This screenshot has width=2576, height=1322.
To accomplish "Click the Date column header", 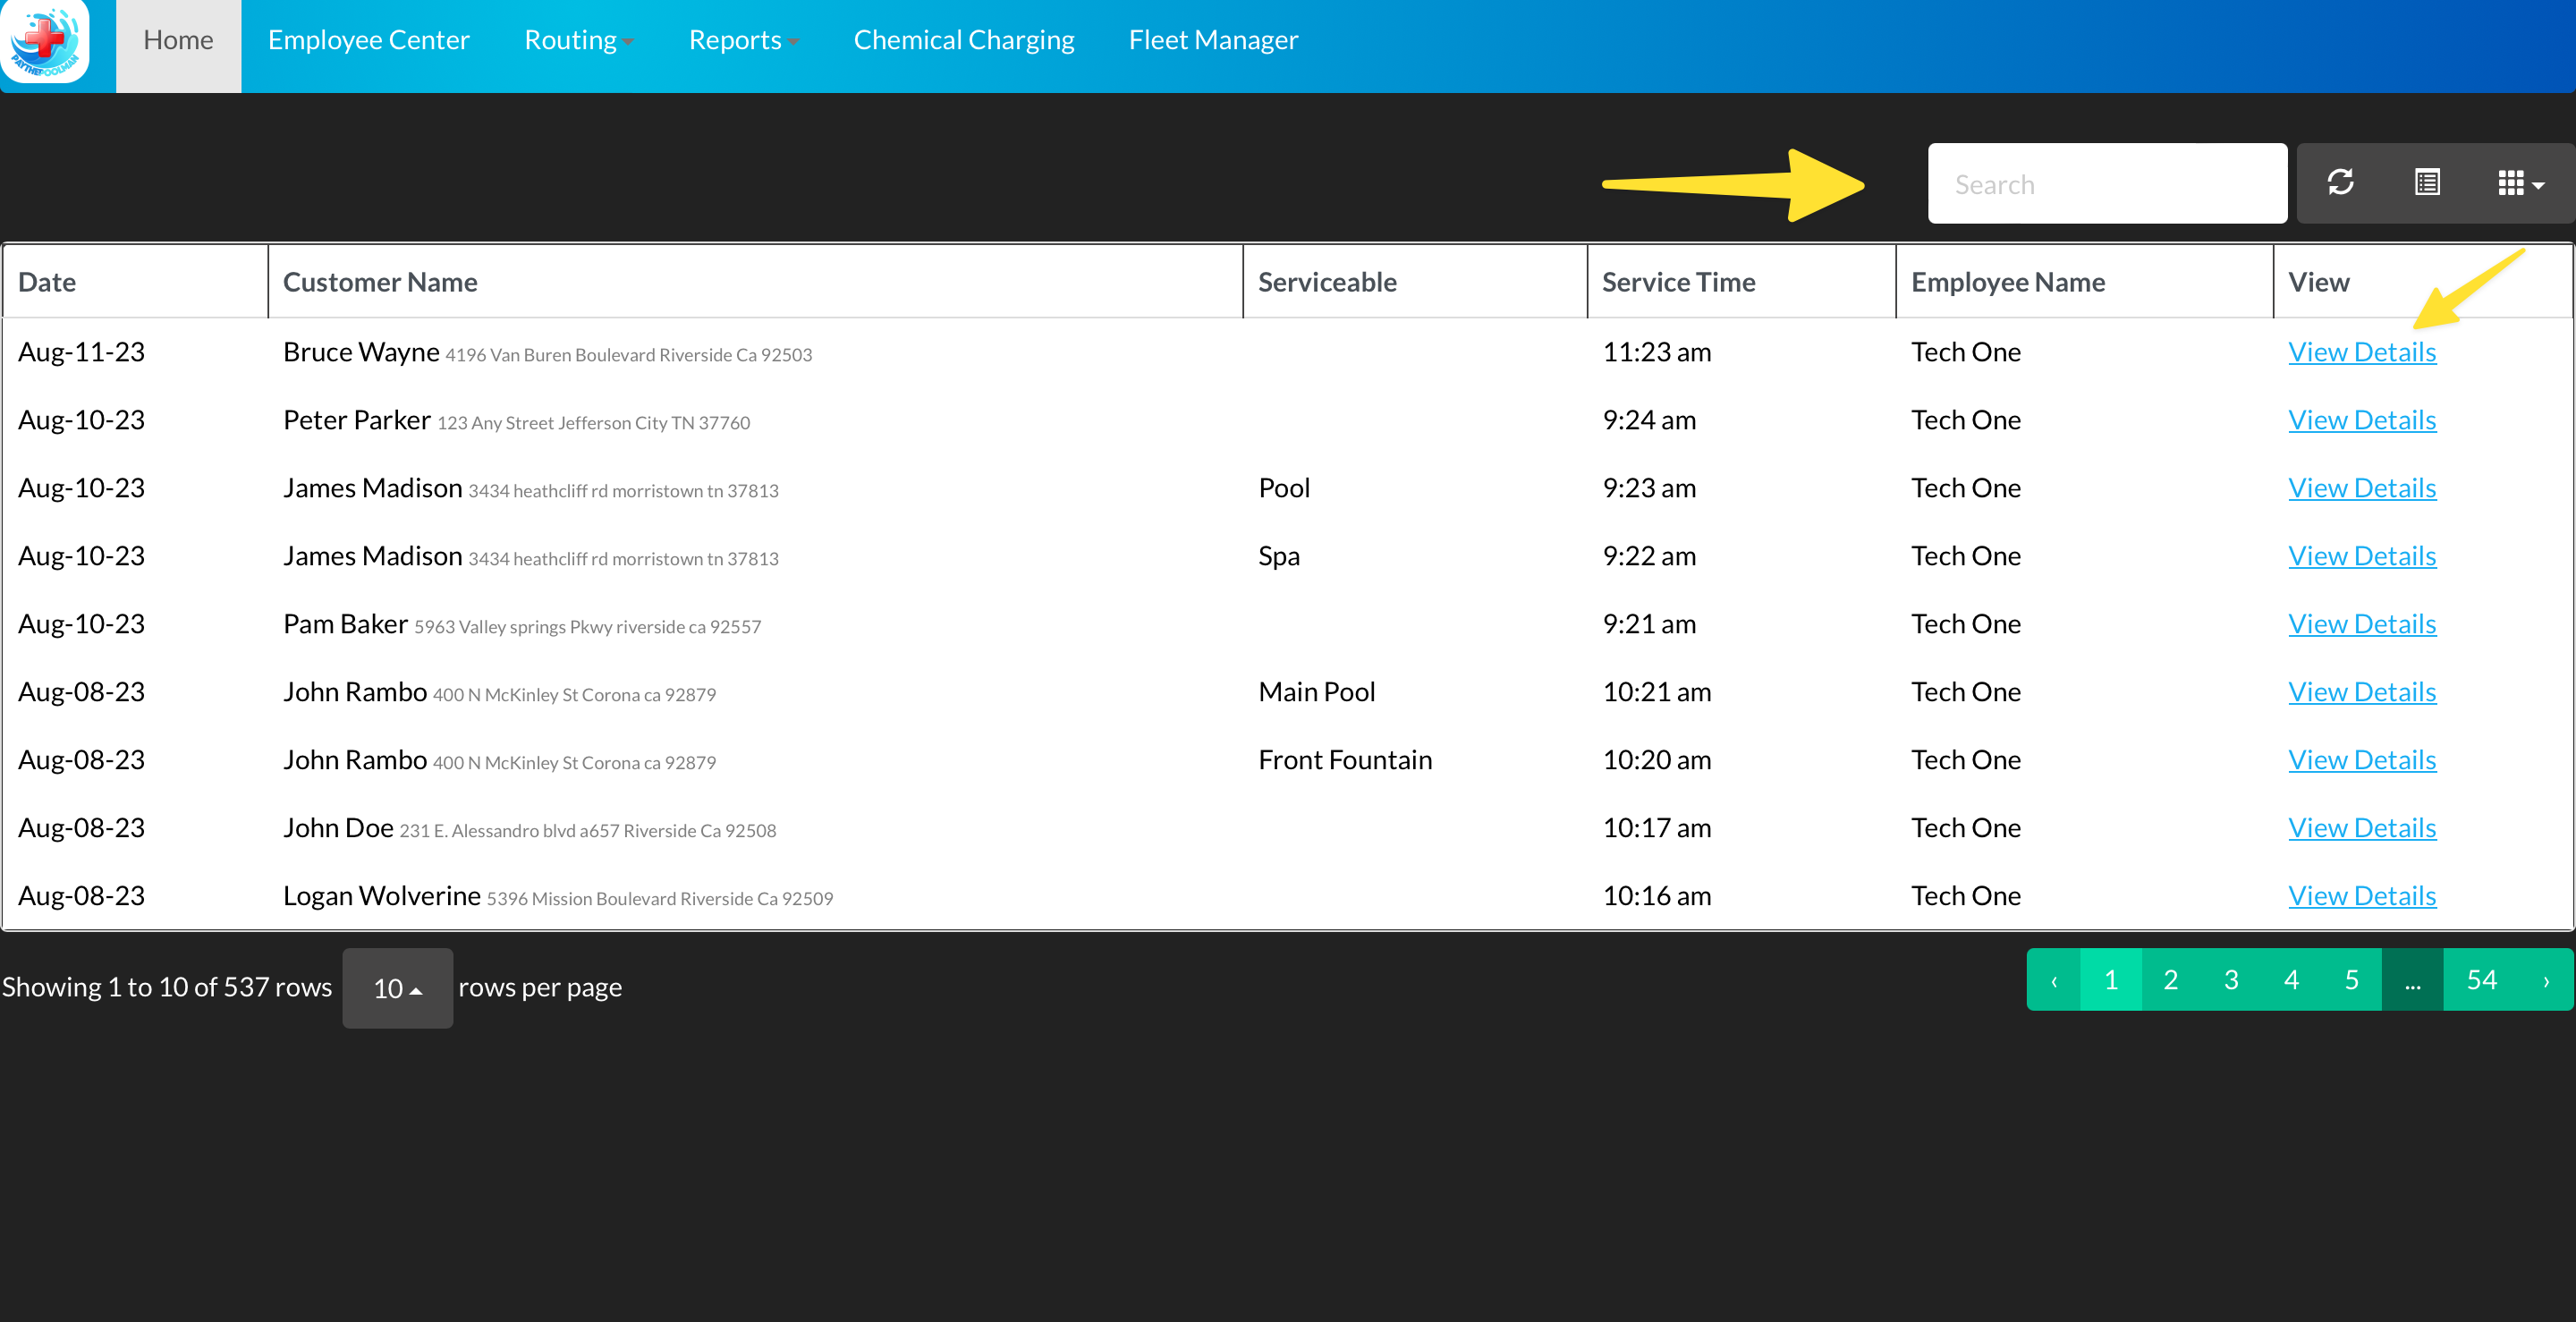I will click(x=47, y=282).
